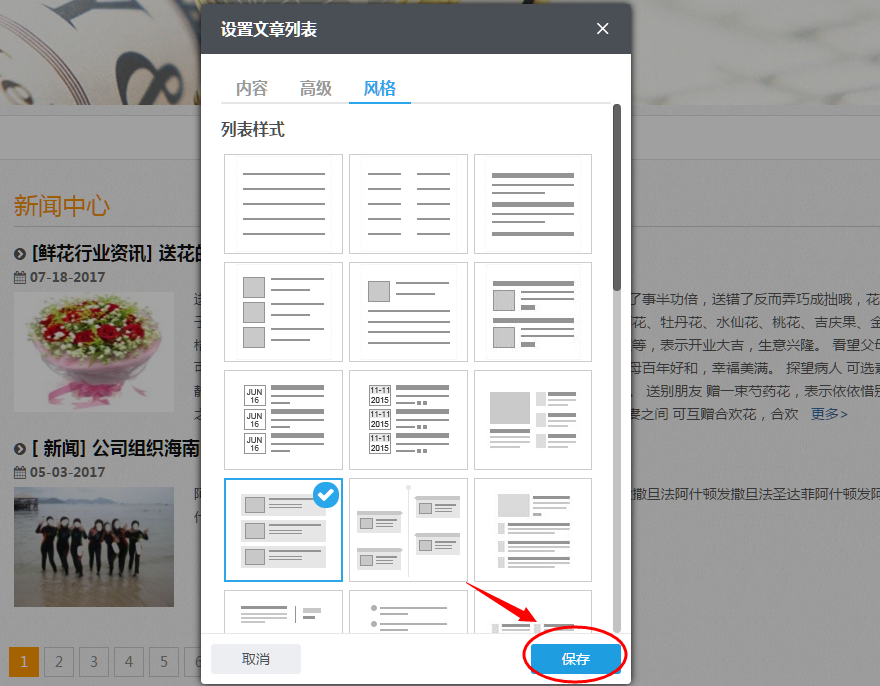
Task: Deselect the currently highlighted style template
Action: (x=283, y=530)
